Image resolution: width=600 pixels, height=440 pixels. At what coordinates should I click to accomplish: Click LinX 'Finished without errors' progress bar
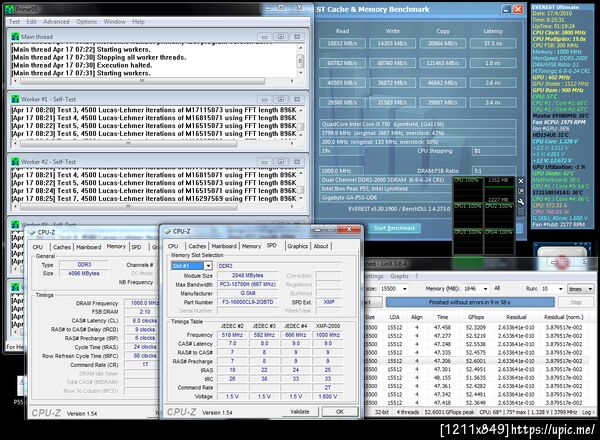[470, 302]
